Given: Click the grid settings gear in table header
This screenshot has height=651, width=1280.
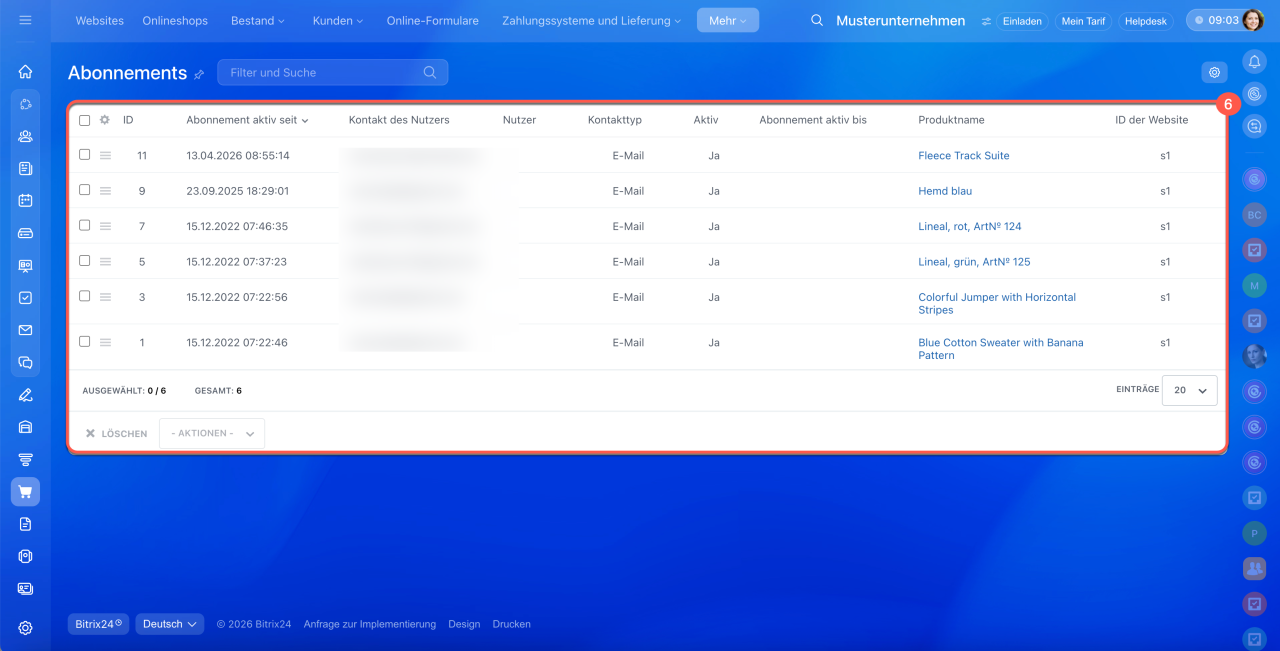Looking at the screenshot, I should pos(104,120).
